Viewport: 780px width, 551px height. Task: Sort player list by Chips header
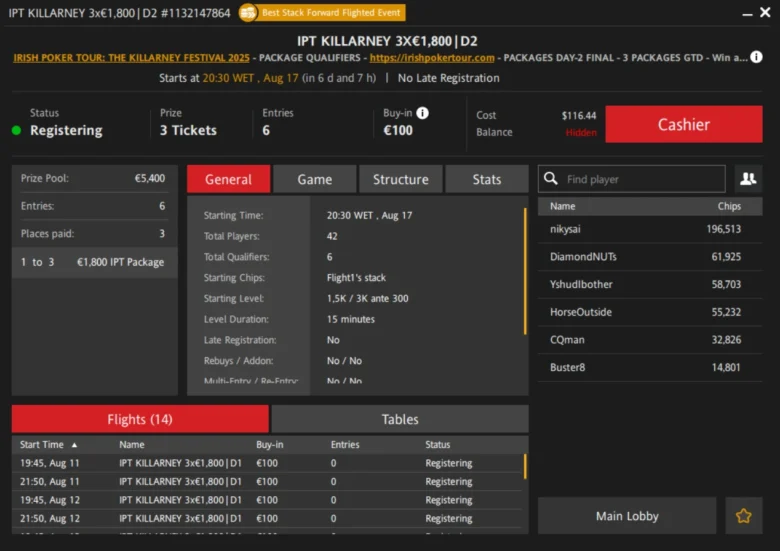729,206
